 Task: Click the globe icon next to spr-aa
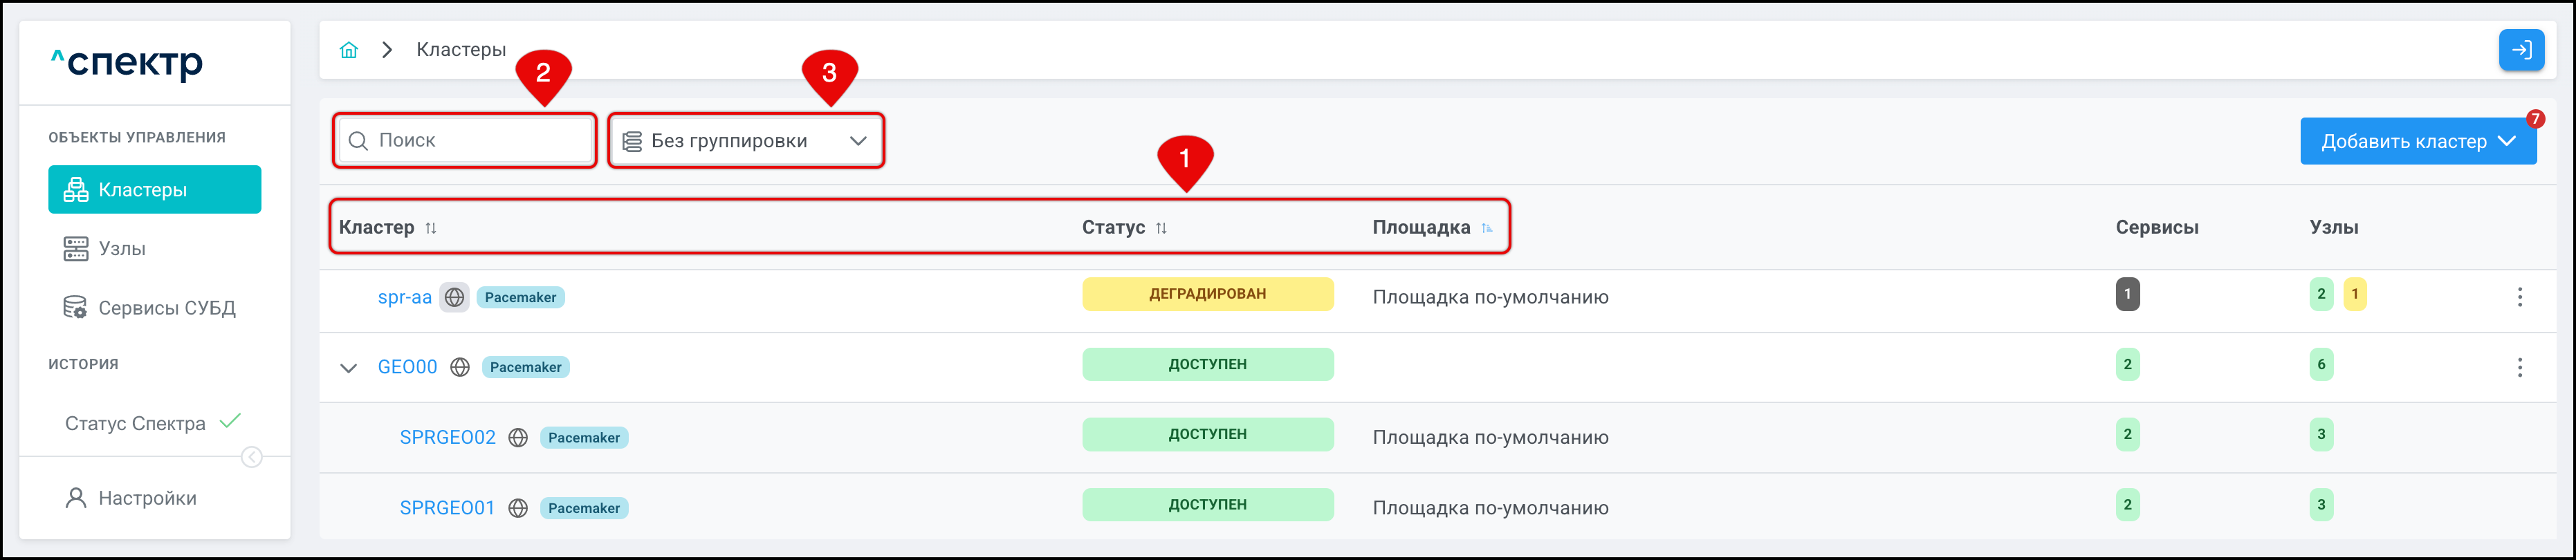pos(454,297)
